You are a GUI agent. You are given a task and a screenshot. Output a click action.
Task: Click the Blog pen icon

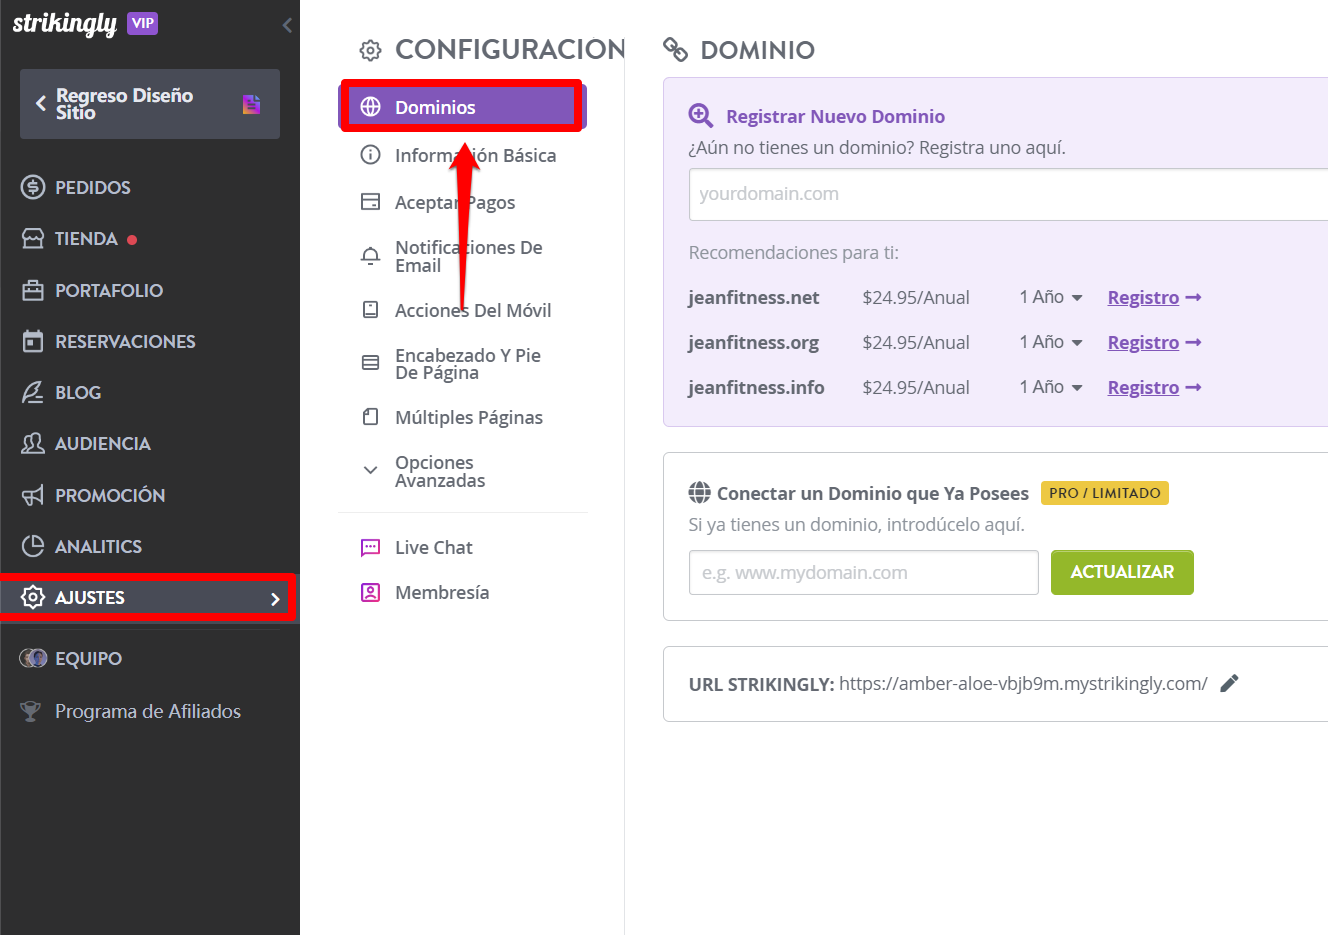(33, 392)
